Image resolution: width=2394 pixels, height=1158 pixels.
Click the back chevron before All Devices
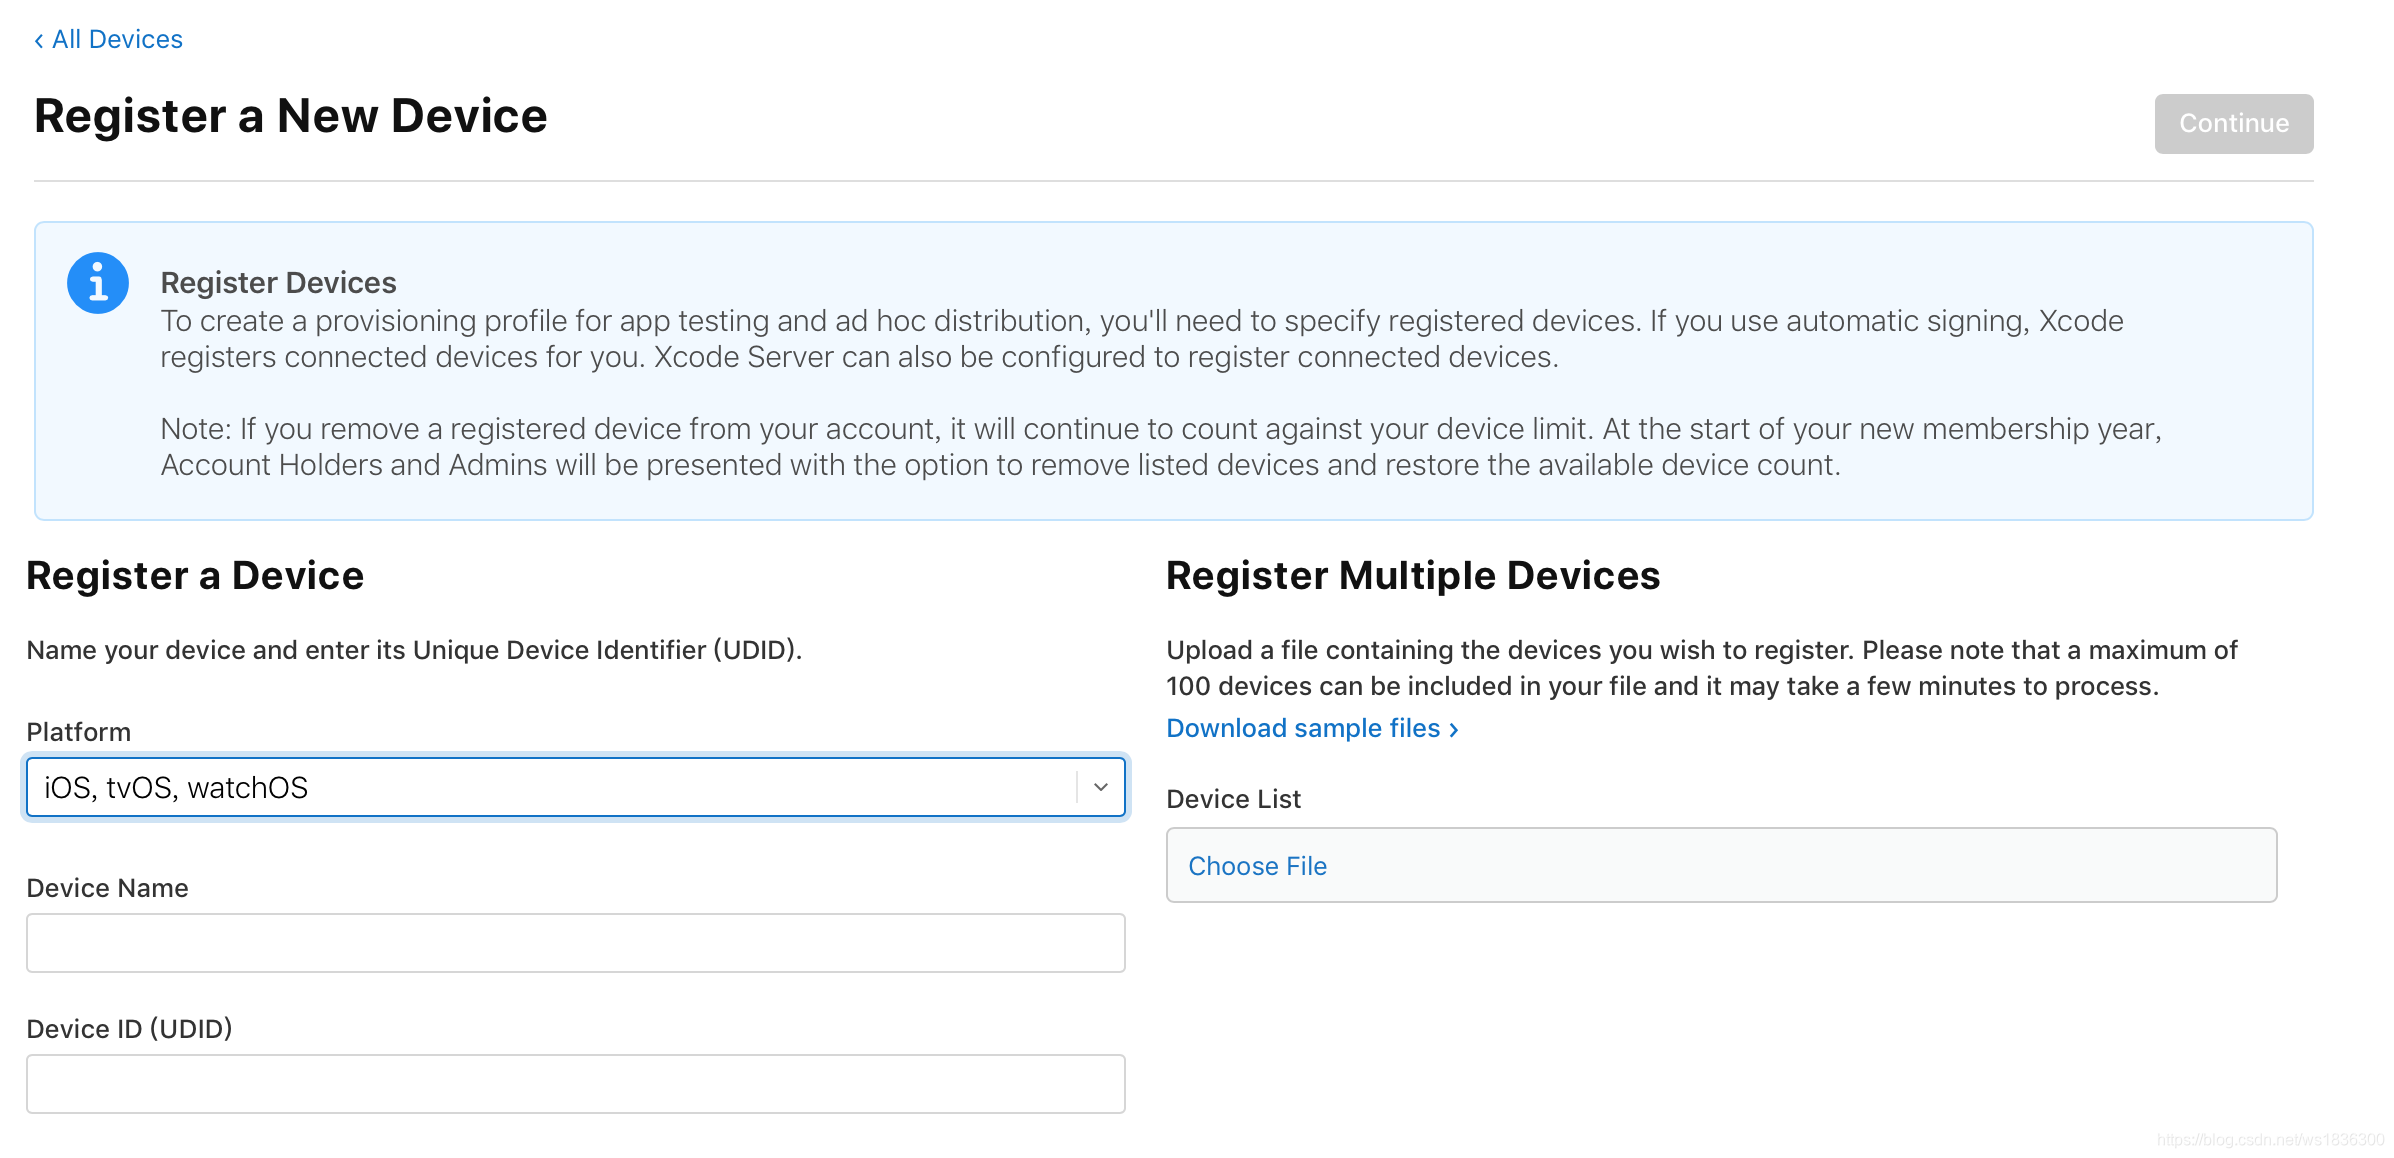pos(39,41)
